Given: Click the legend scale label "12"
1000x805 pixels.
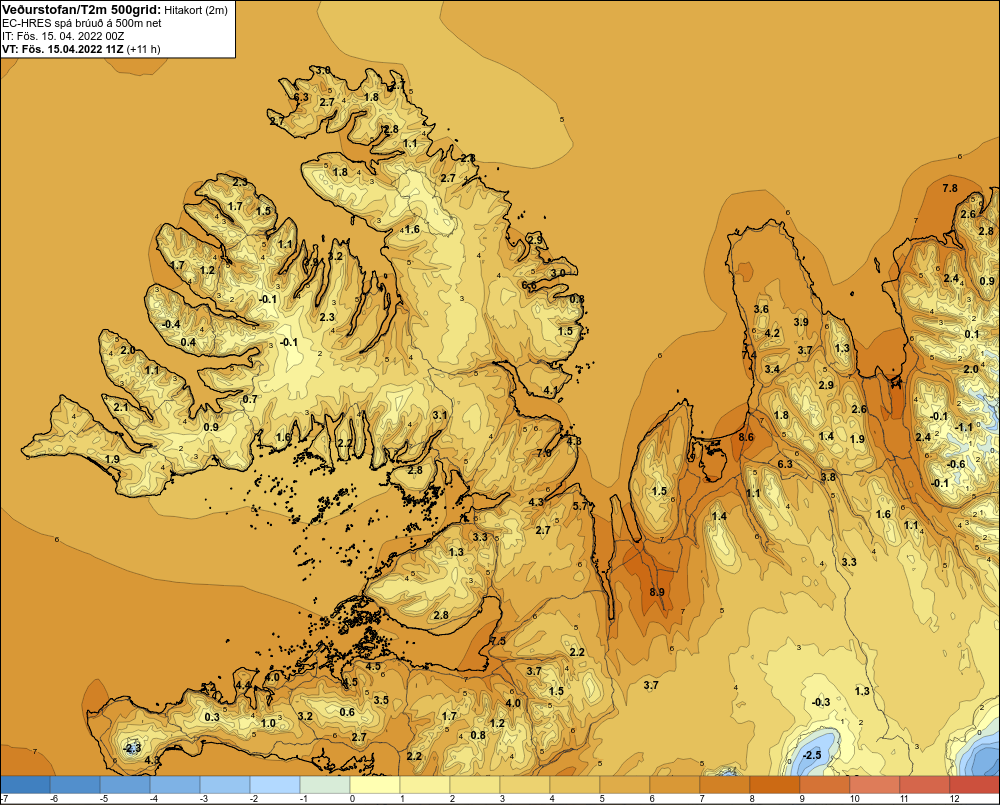Looking at the screenshot, I should point(955,799).
